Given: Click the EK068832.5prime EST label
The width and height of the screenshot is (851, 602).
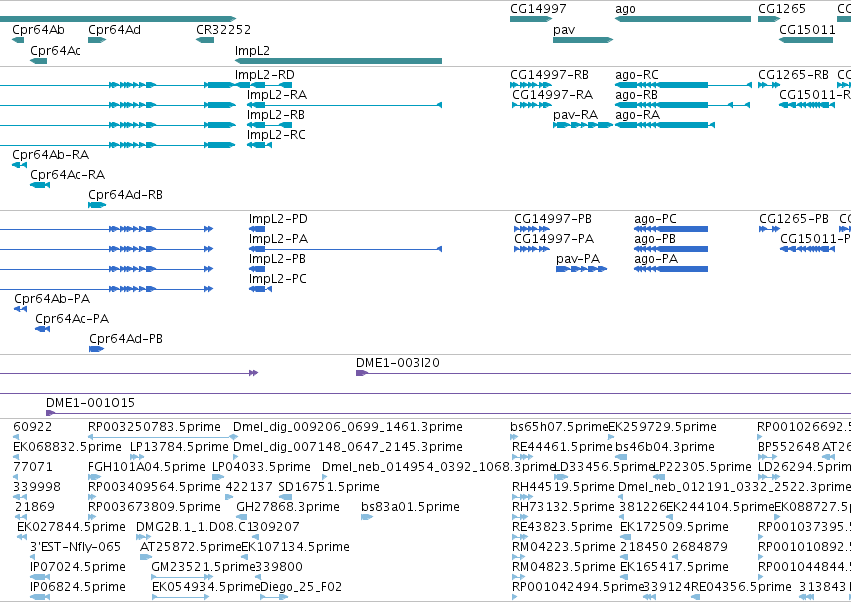Looking at the screenshot, I should tap(67, 447).
